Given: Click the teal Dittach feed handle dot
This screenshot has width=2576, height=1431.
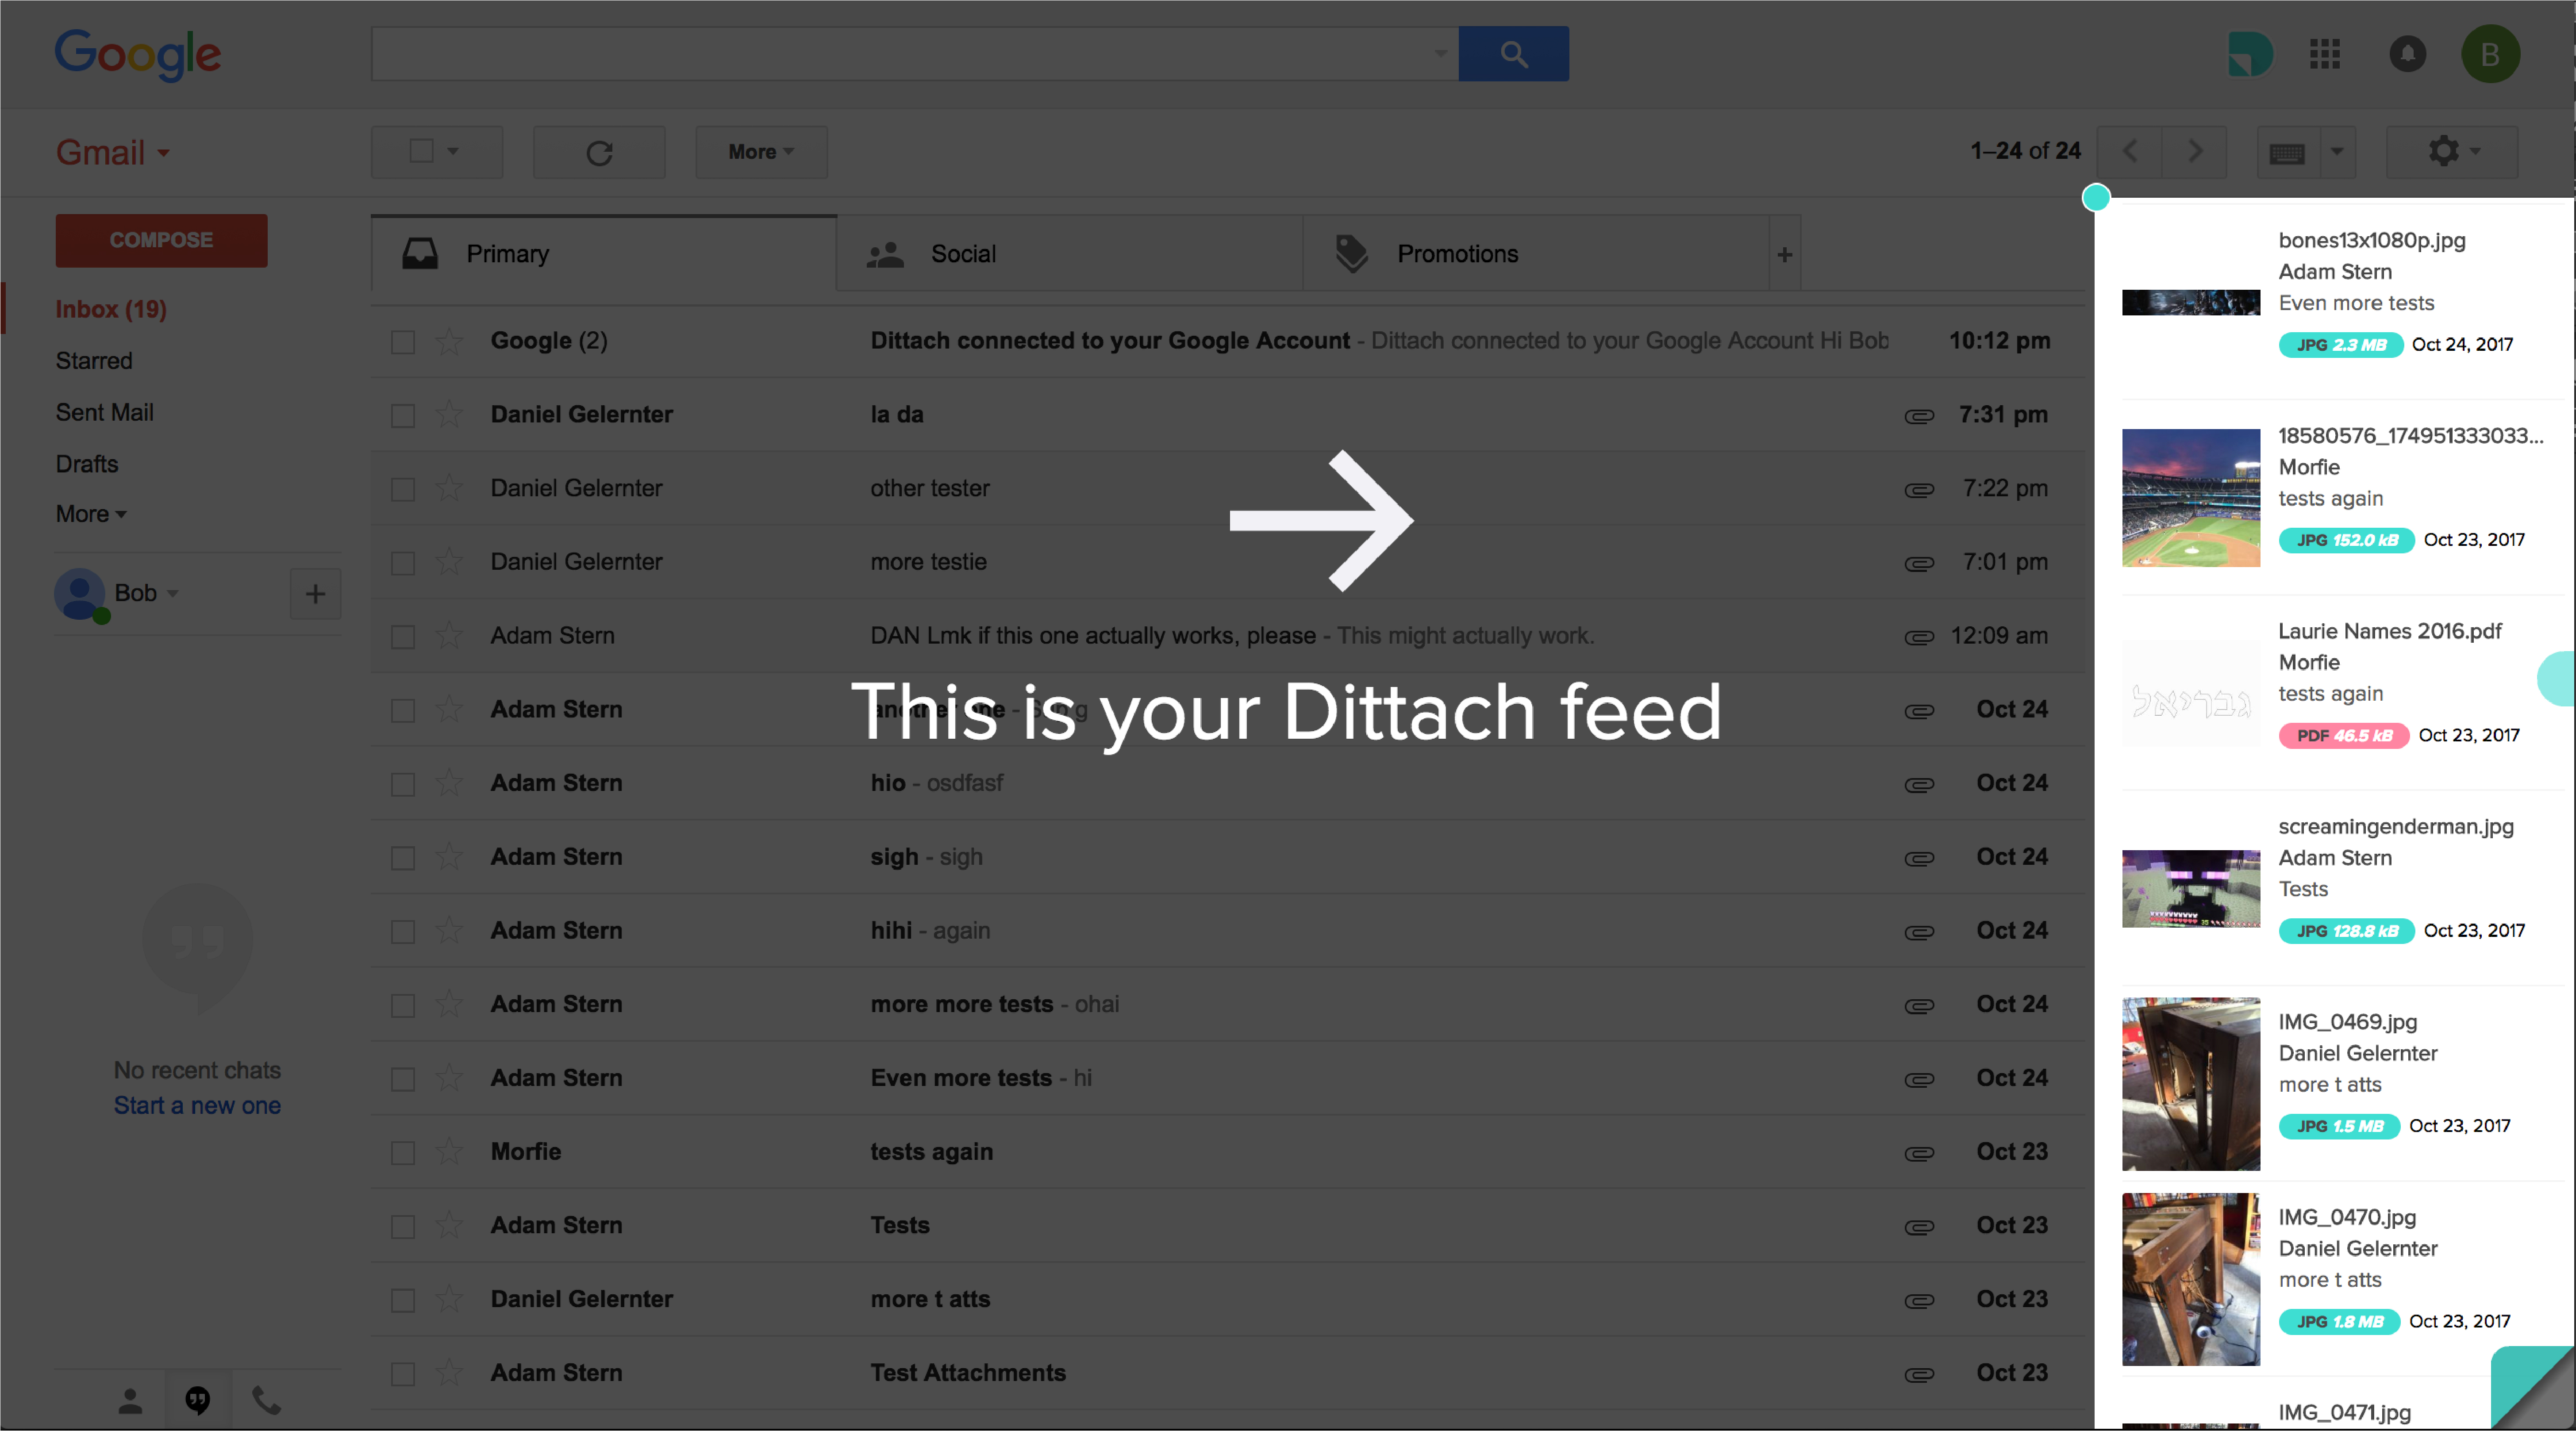Looking at the screenshot, I should click(x=2096, y=198).
